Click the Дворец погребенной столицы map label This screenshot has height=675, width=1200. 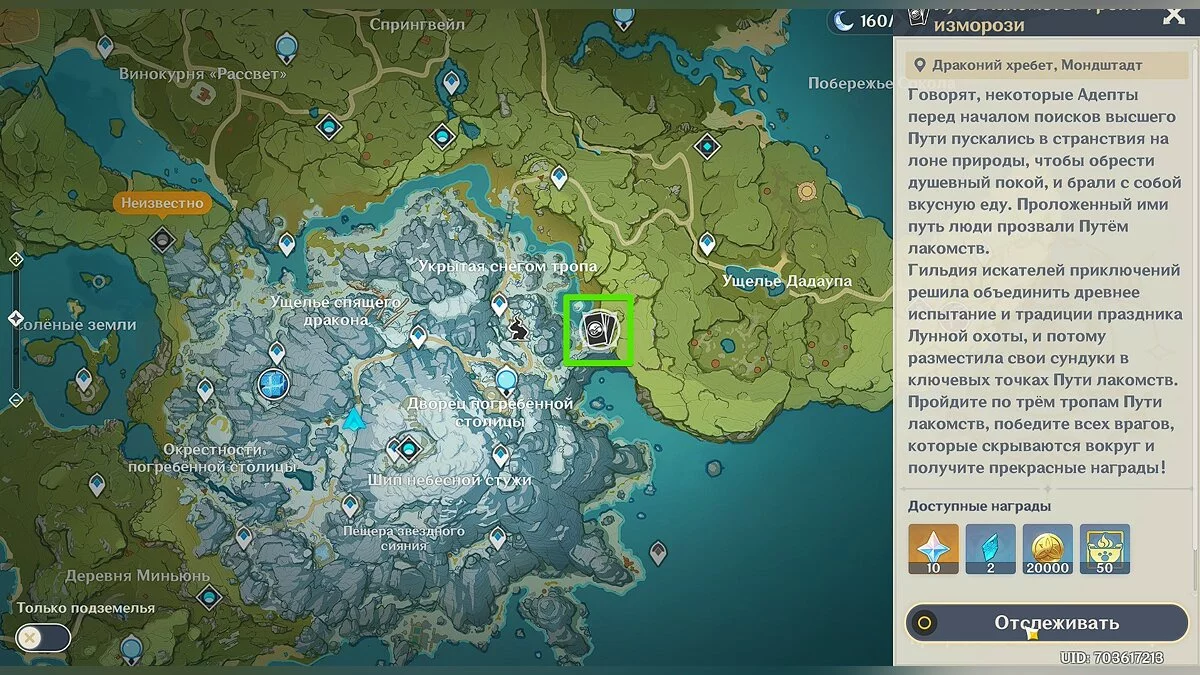tap(490, 412)
